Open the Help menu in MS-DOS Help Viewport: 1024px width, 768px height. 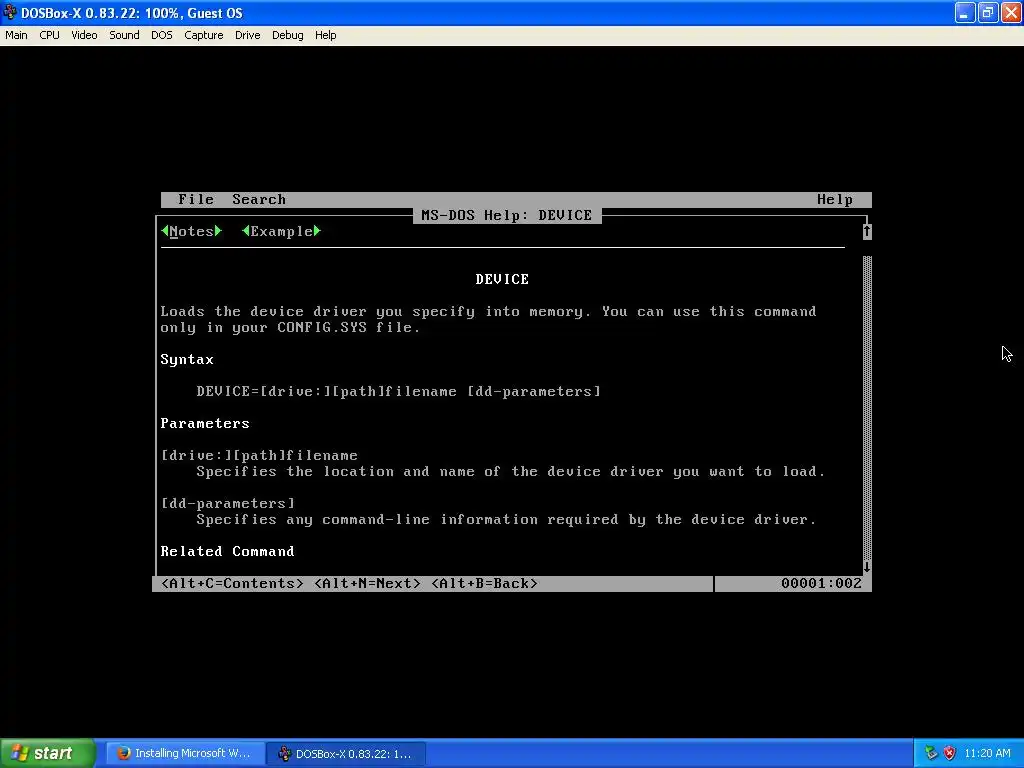coord(835,199)
